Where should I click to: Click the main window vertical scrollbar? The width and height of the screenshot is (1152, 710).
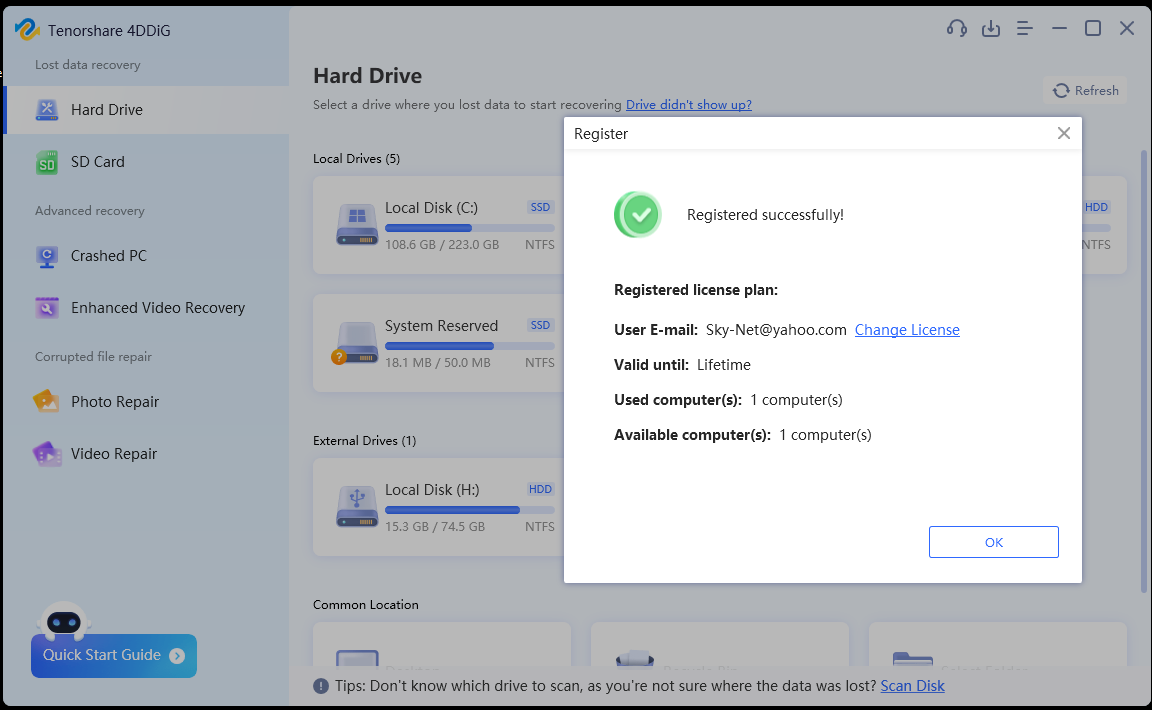pos(1143,371)
